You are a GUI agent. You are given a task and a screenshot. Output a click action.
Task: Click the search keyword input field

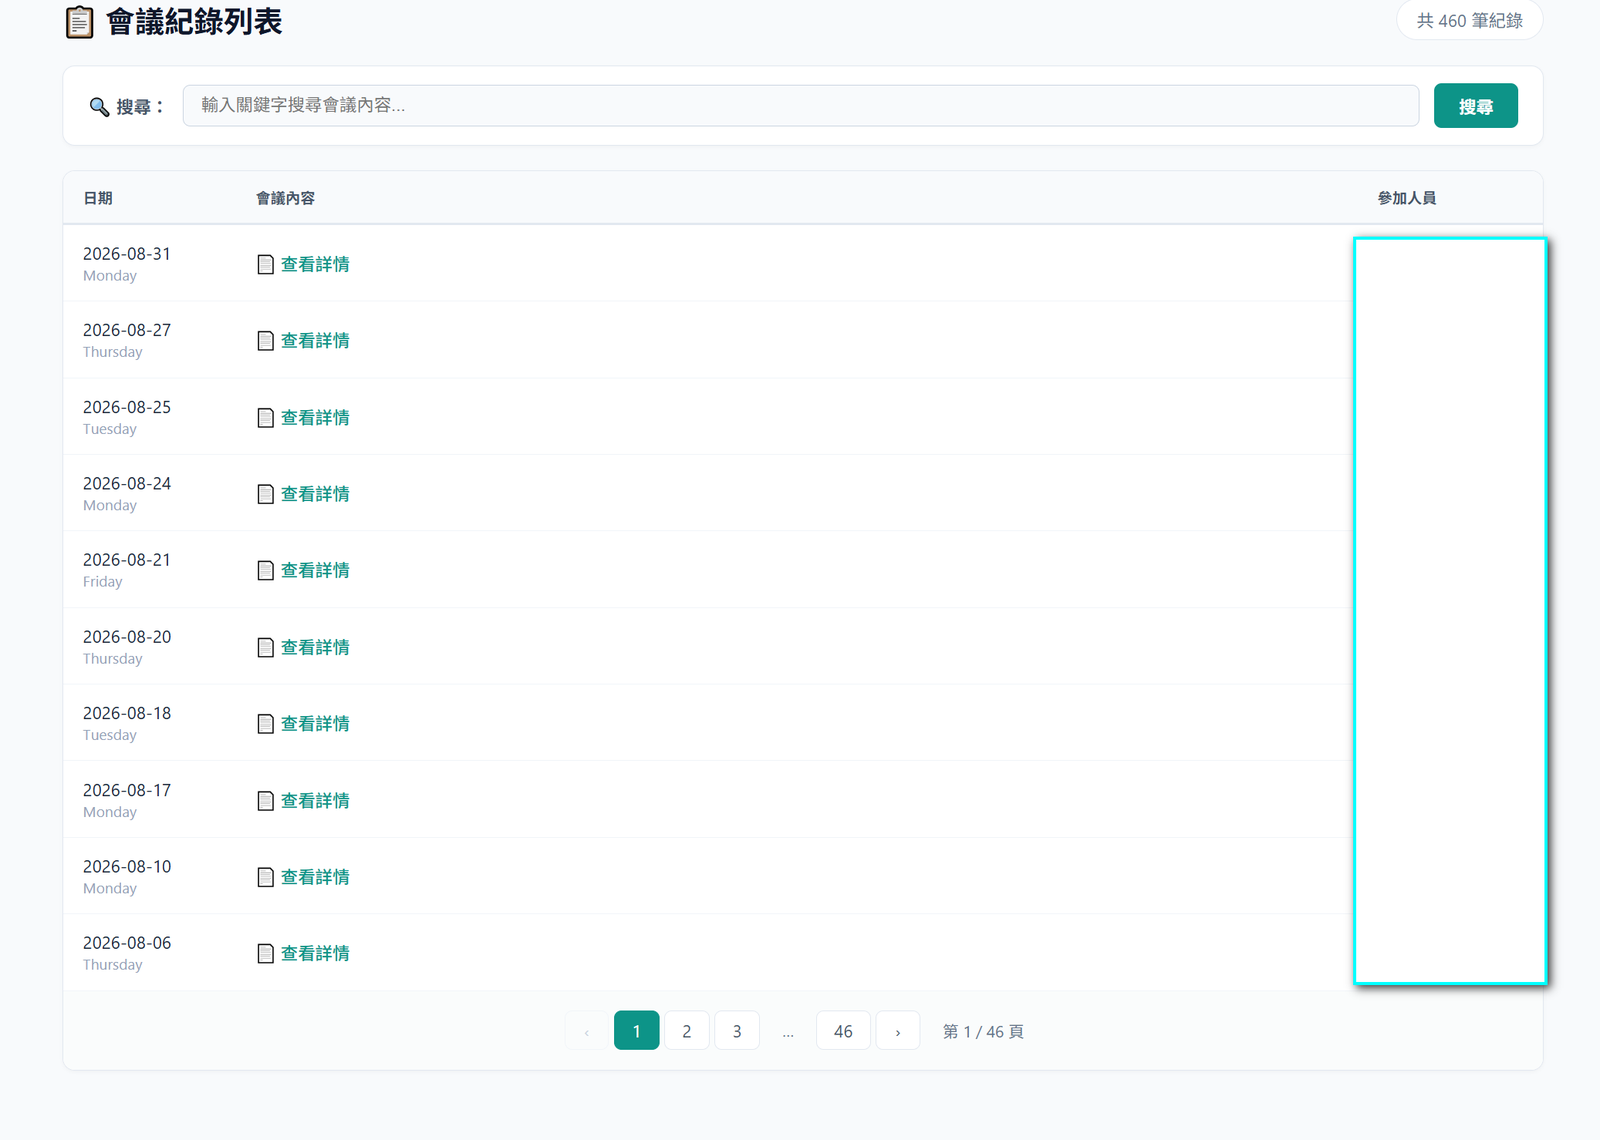[x=800, y=106]
